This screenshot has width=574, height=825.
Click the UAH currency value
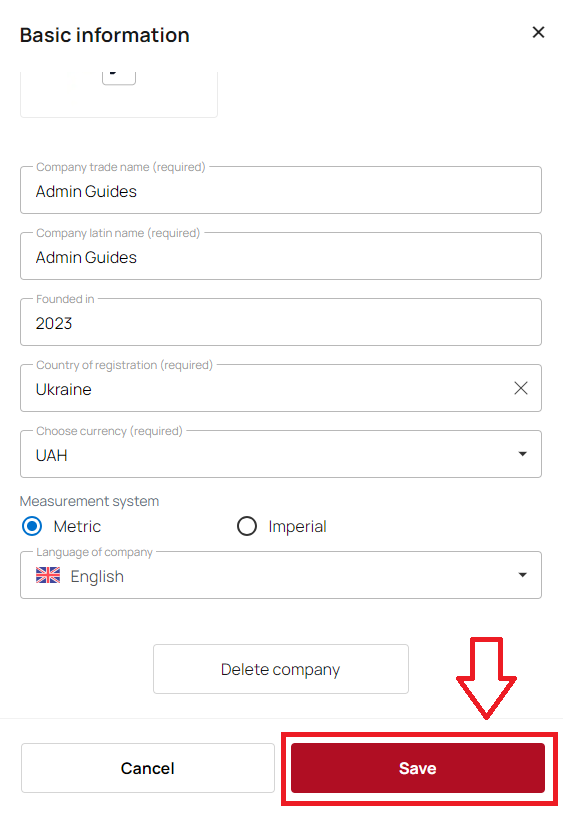coord(52,455)
